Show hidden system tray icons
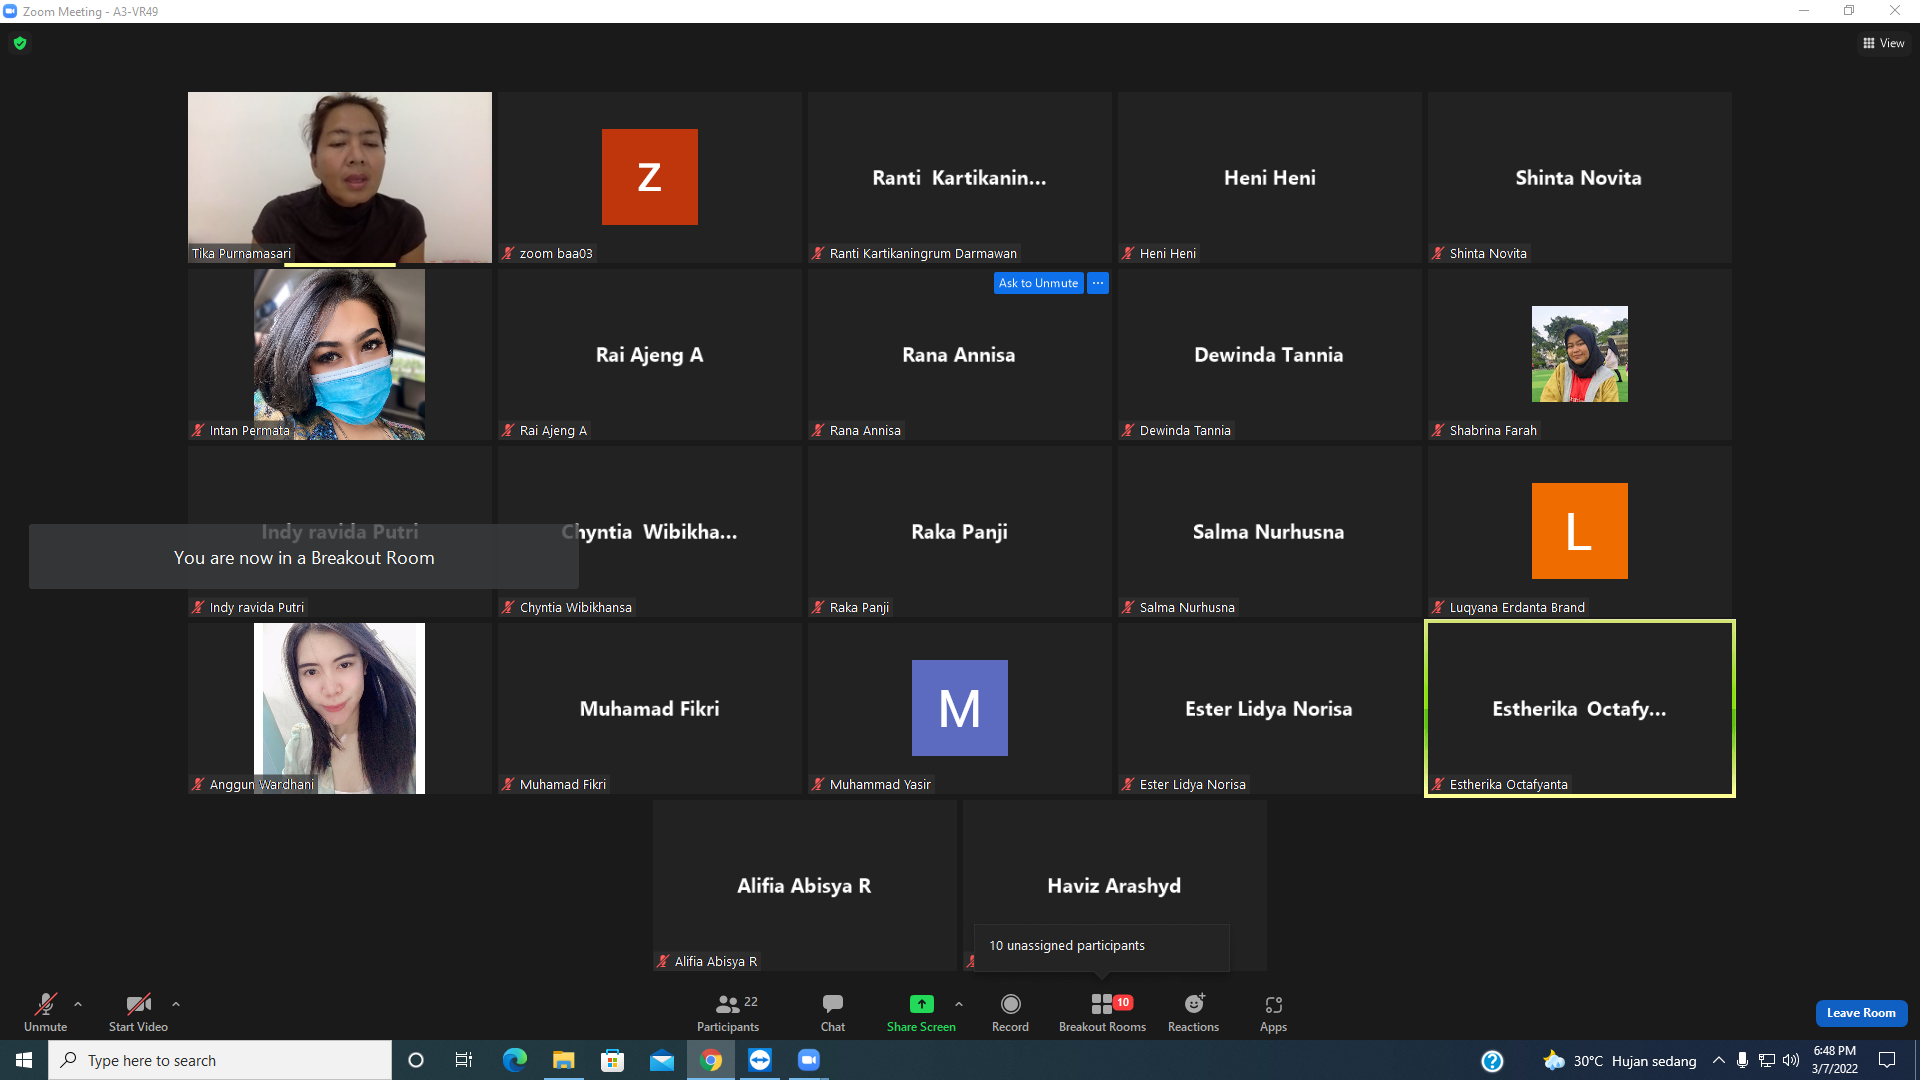Screen dimensions: 1920x1080 [x=1718, y=1060]
